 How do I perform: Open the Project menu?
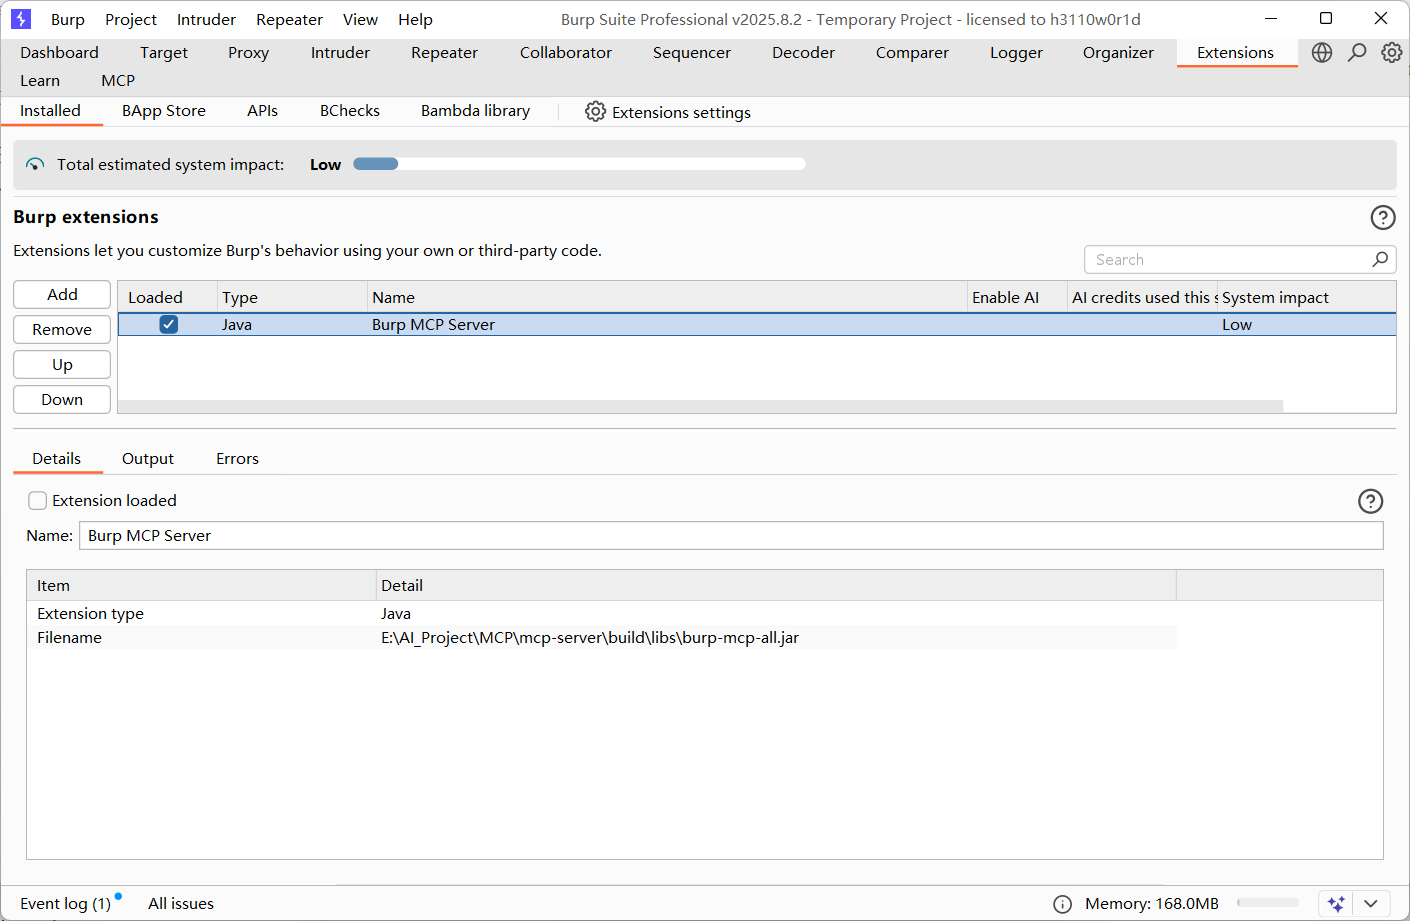[131, 20]
